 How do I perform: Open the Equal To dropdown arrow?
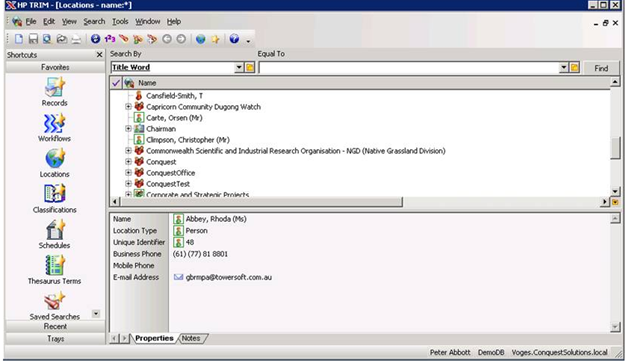(563, 67)
